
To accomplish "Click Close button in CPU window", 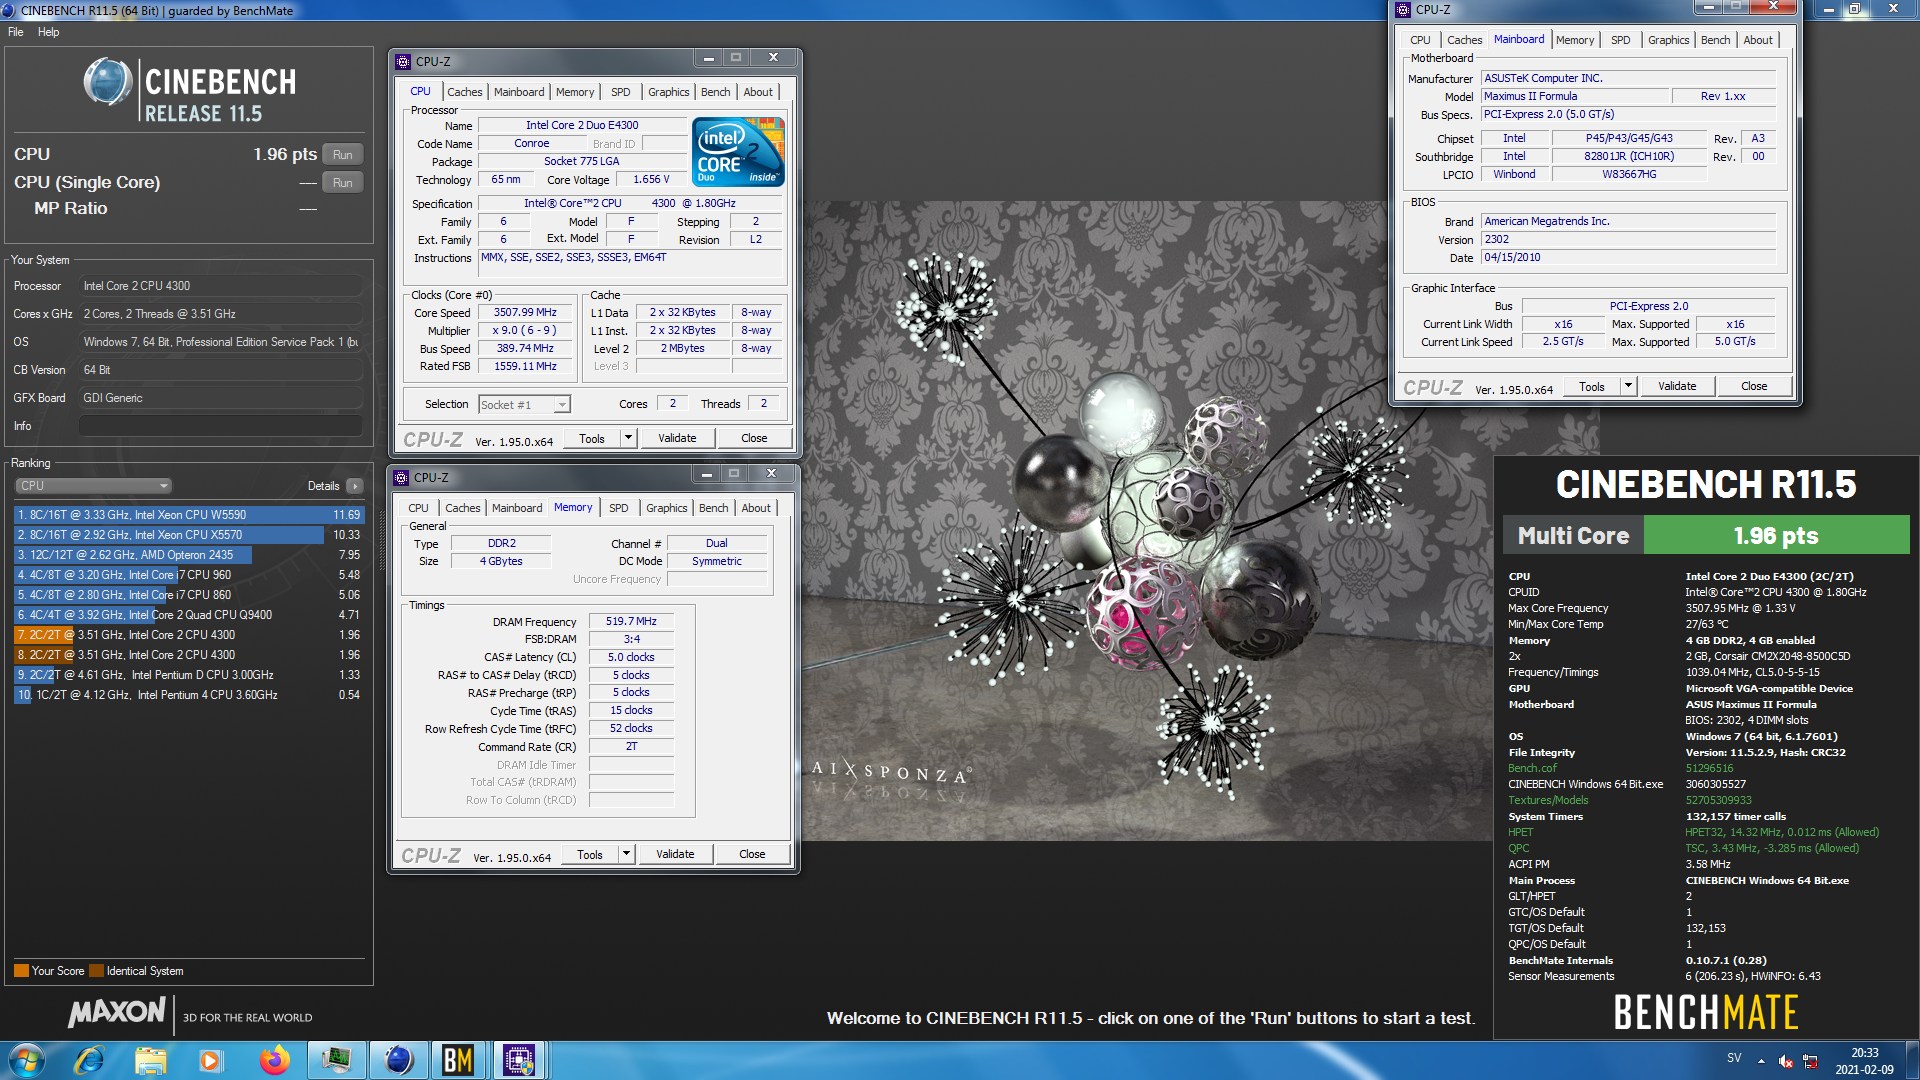I will click(754, 438).
